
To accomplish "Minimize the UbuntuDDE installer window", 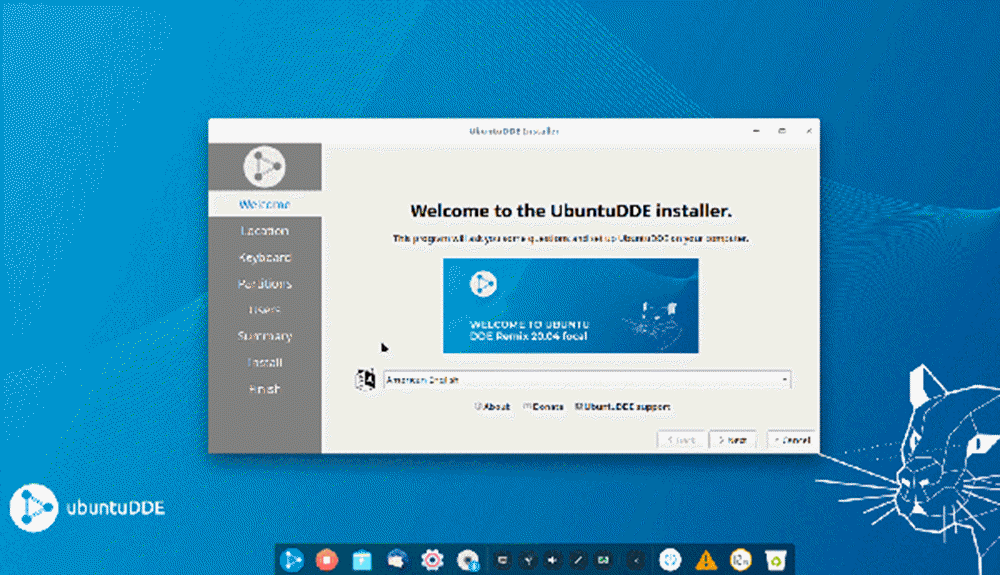I will click(756, 131).
